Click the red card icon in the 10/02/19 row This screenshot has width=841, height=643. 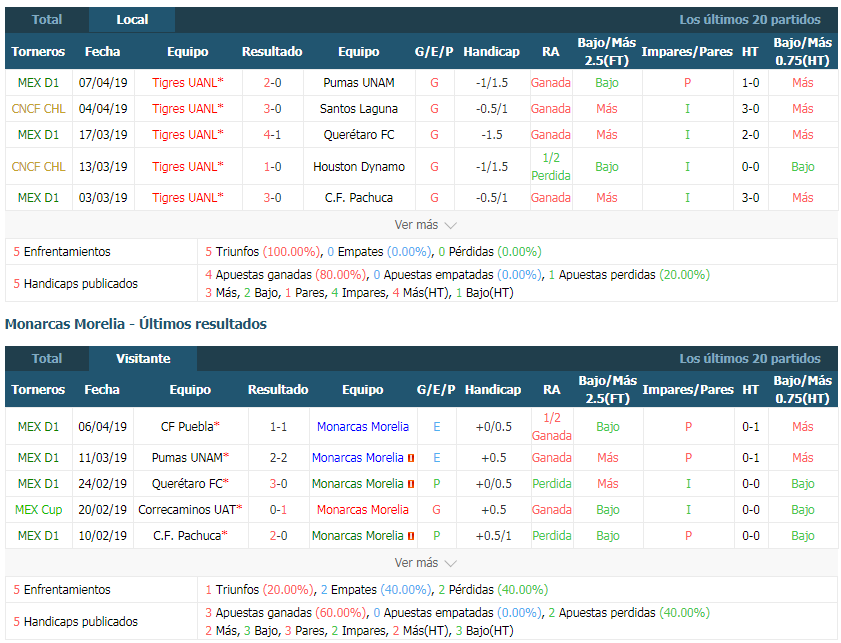[x=411, y=536]
